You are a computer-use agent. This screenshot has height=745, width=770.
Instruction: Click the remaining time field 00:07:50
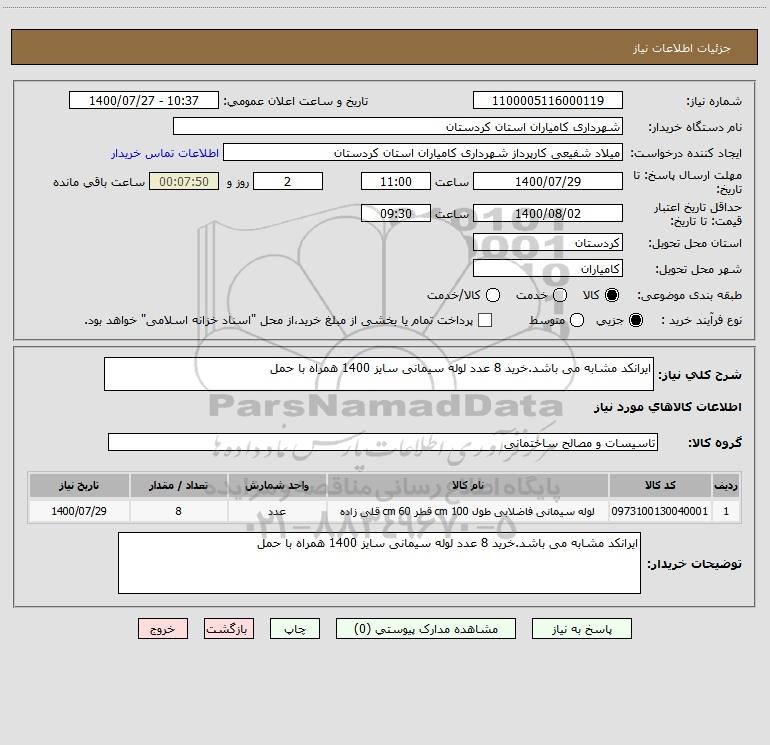(184, 181)
